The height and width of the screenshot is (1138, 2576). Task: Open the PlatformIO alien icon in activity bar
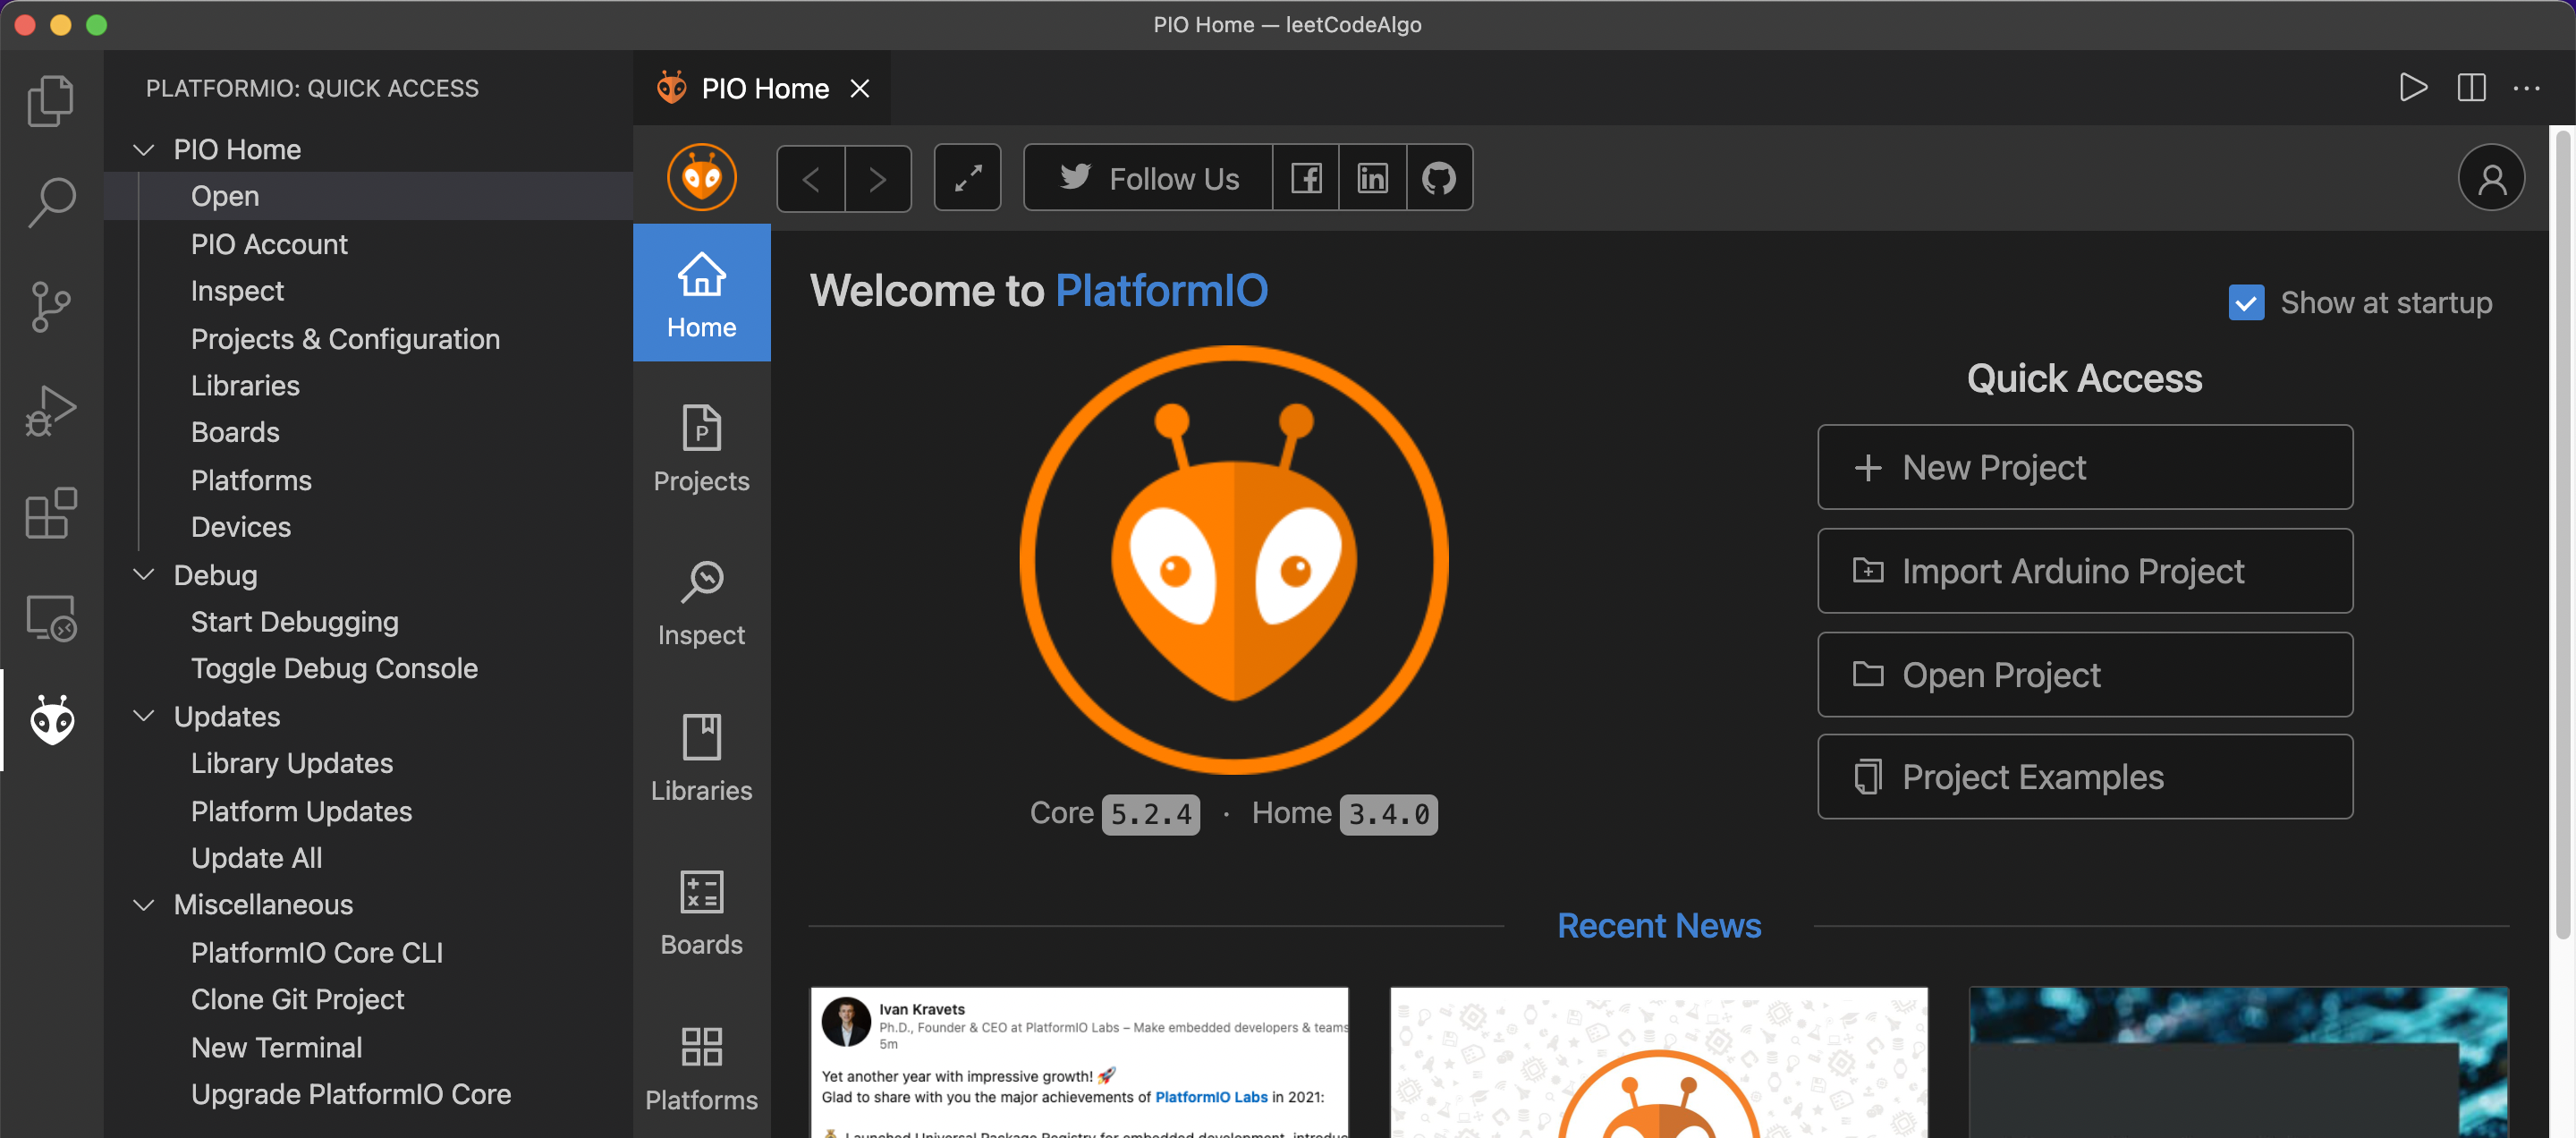tap(52, 720)
